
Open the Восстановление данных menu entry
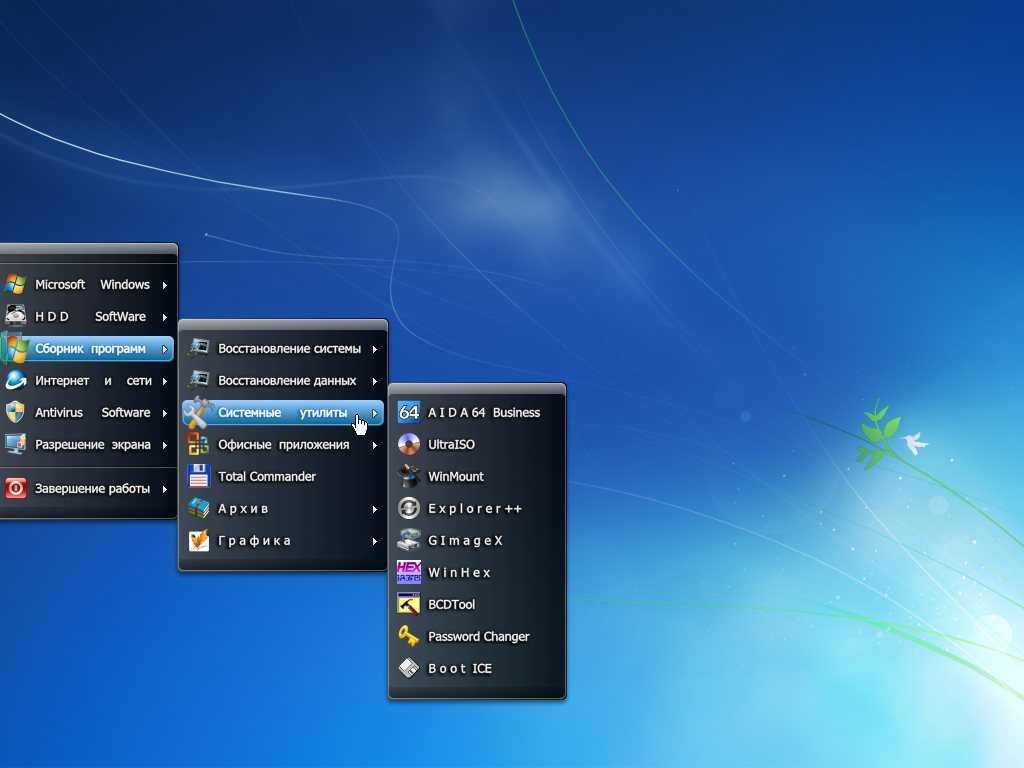[283, 381]
